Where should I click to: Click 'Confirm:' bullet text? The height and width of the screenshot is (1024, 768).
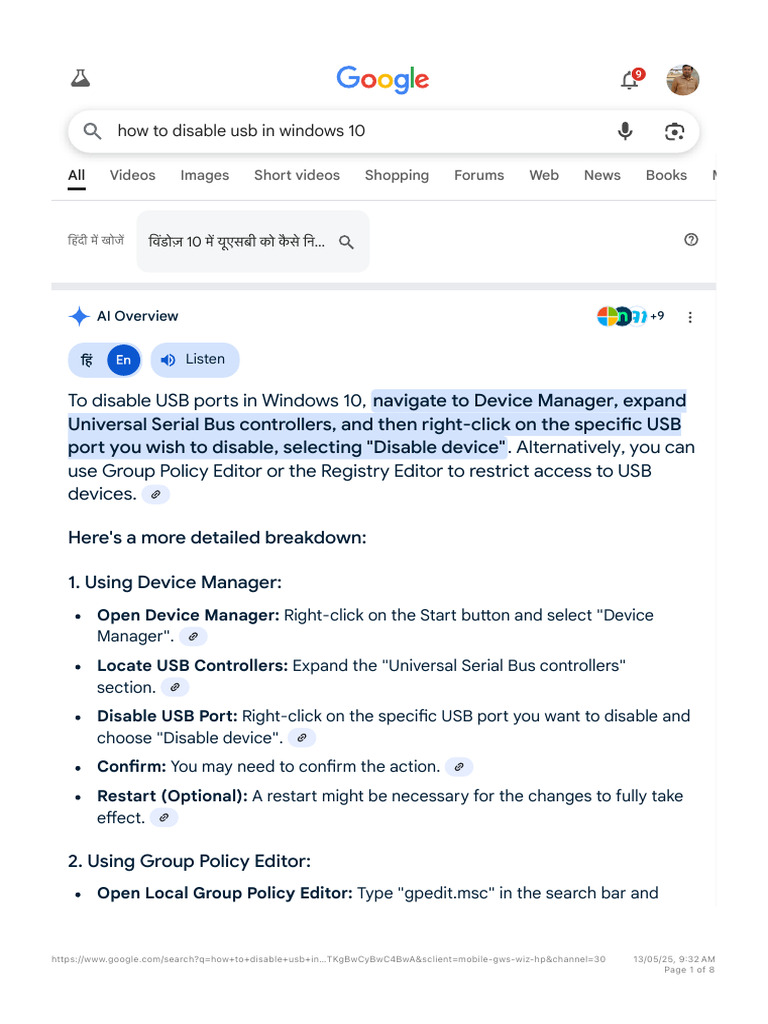(x=132, y=767)
